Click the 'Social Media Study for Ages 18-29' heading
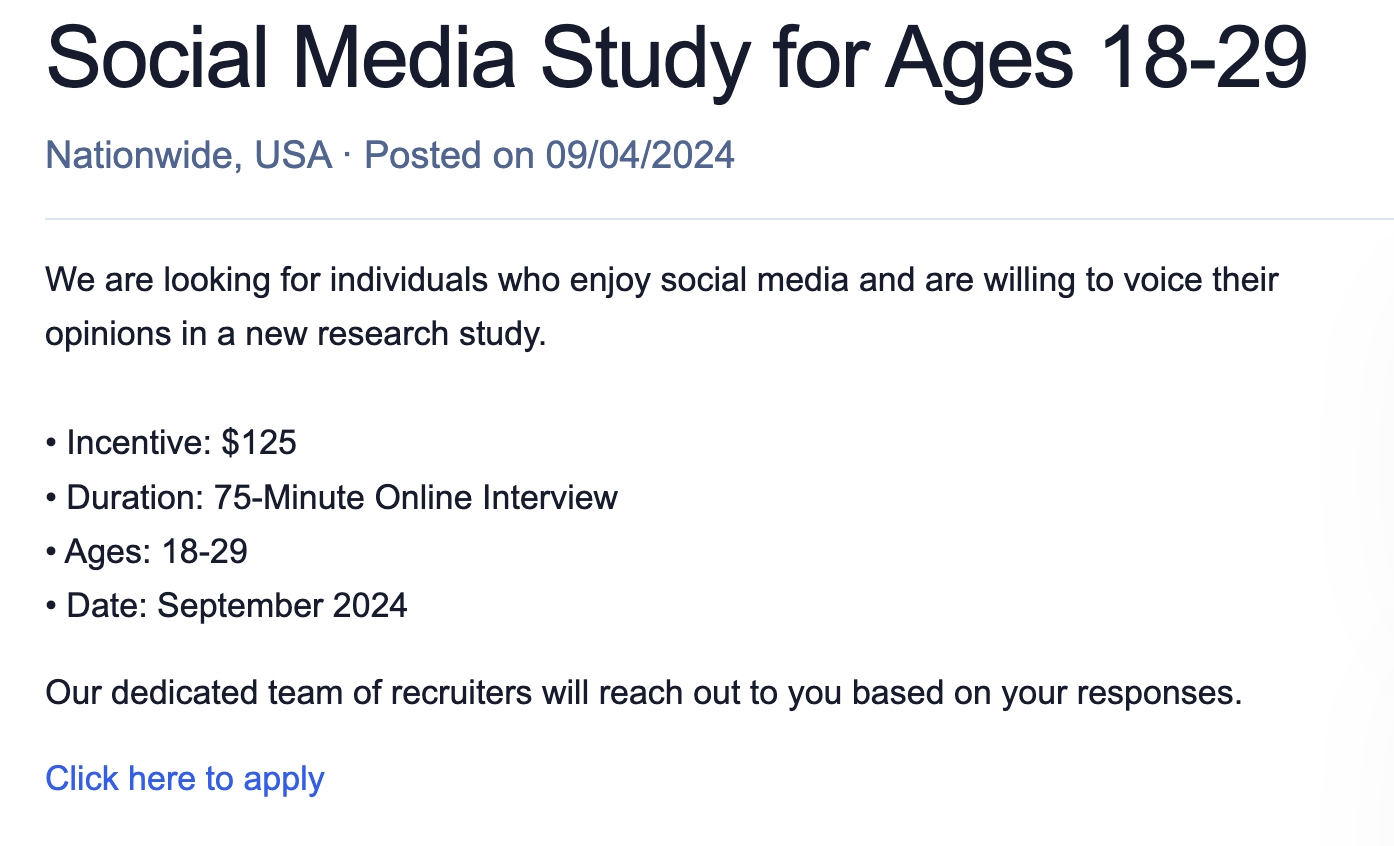 point(677,57)
